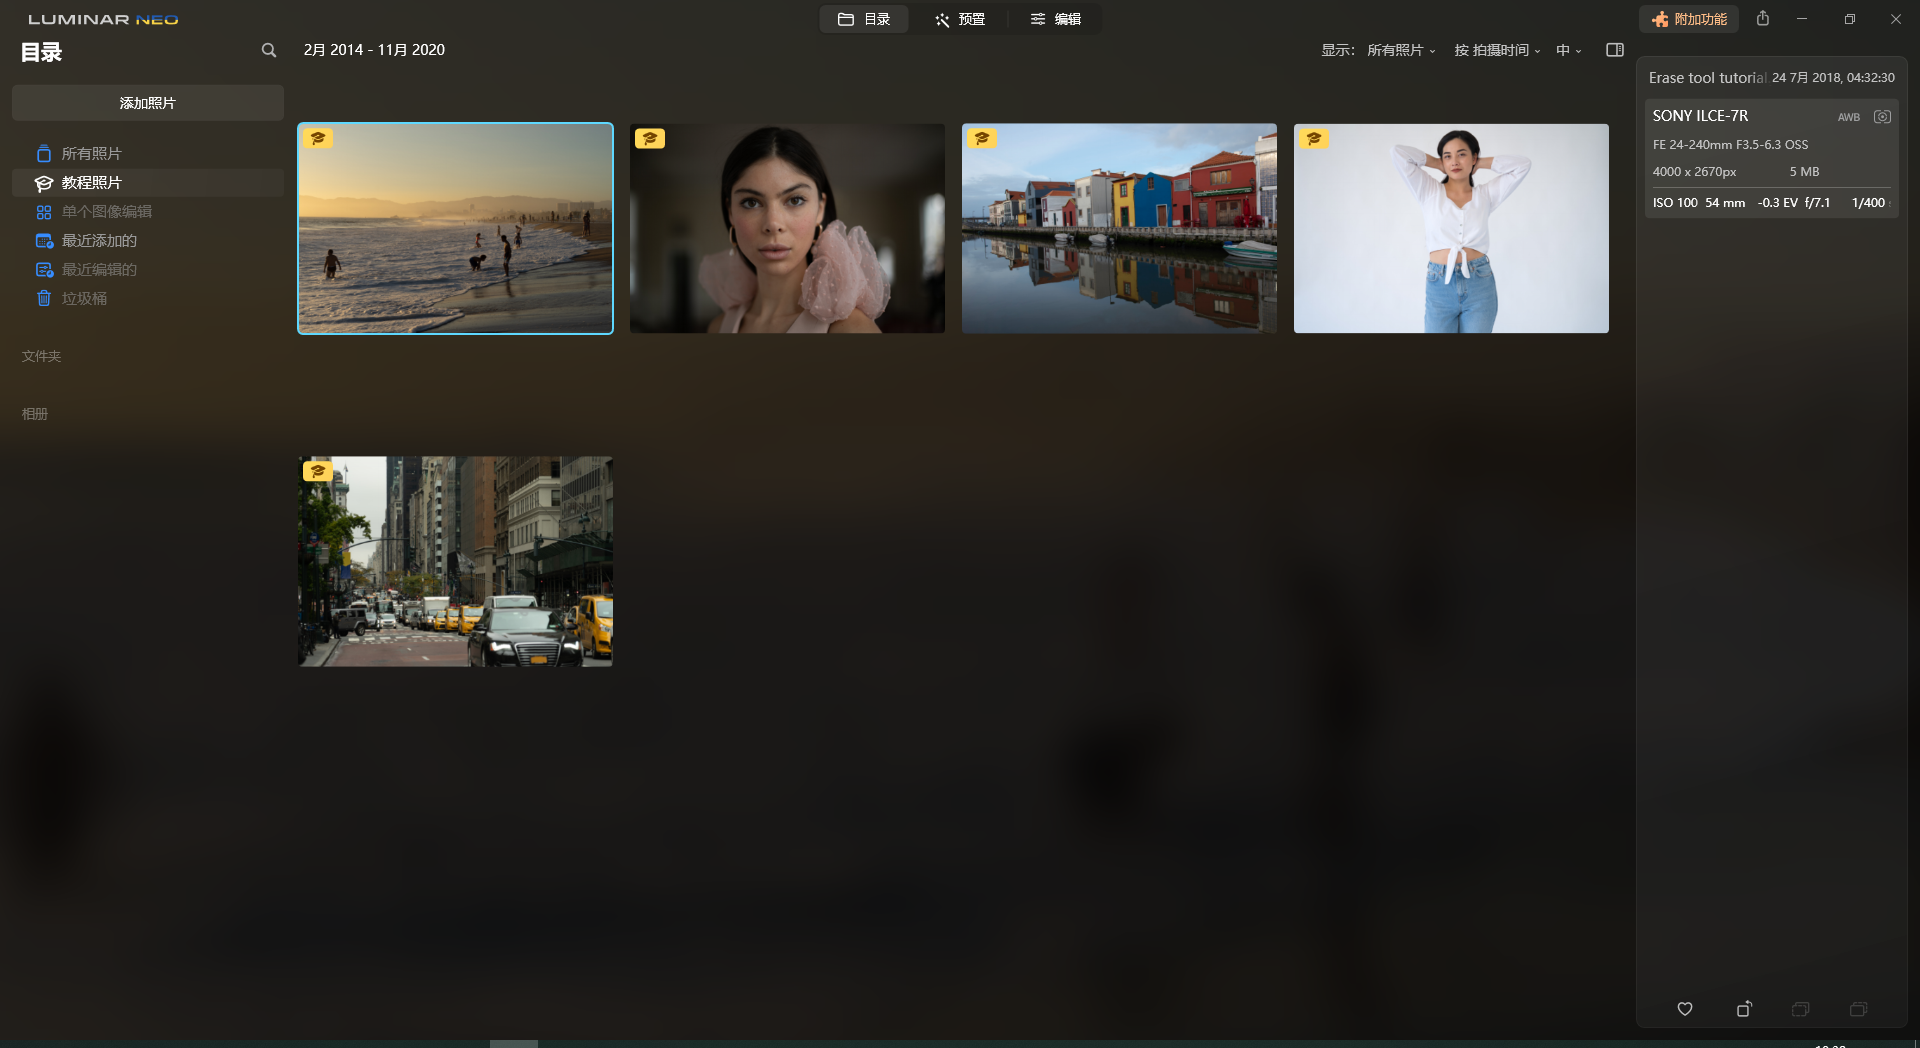The image size is (1920, 1048).
Task: Open 最近添加的 recently added list
Action: click(x=99, y=241)
